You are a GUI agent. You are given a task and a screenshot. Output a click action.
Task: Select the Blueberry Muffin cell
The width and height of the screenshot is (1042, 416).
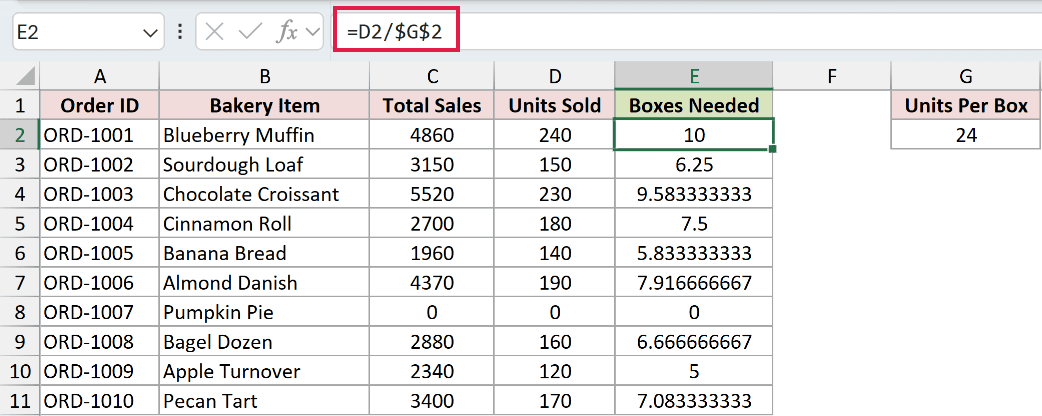tap(264, 135)
